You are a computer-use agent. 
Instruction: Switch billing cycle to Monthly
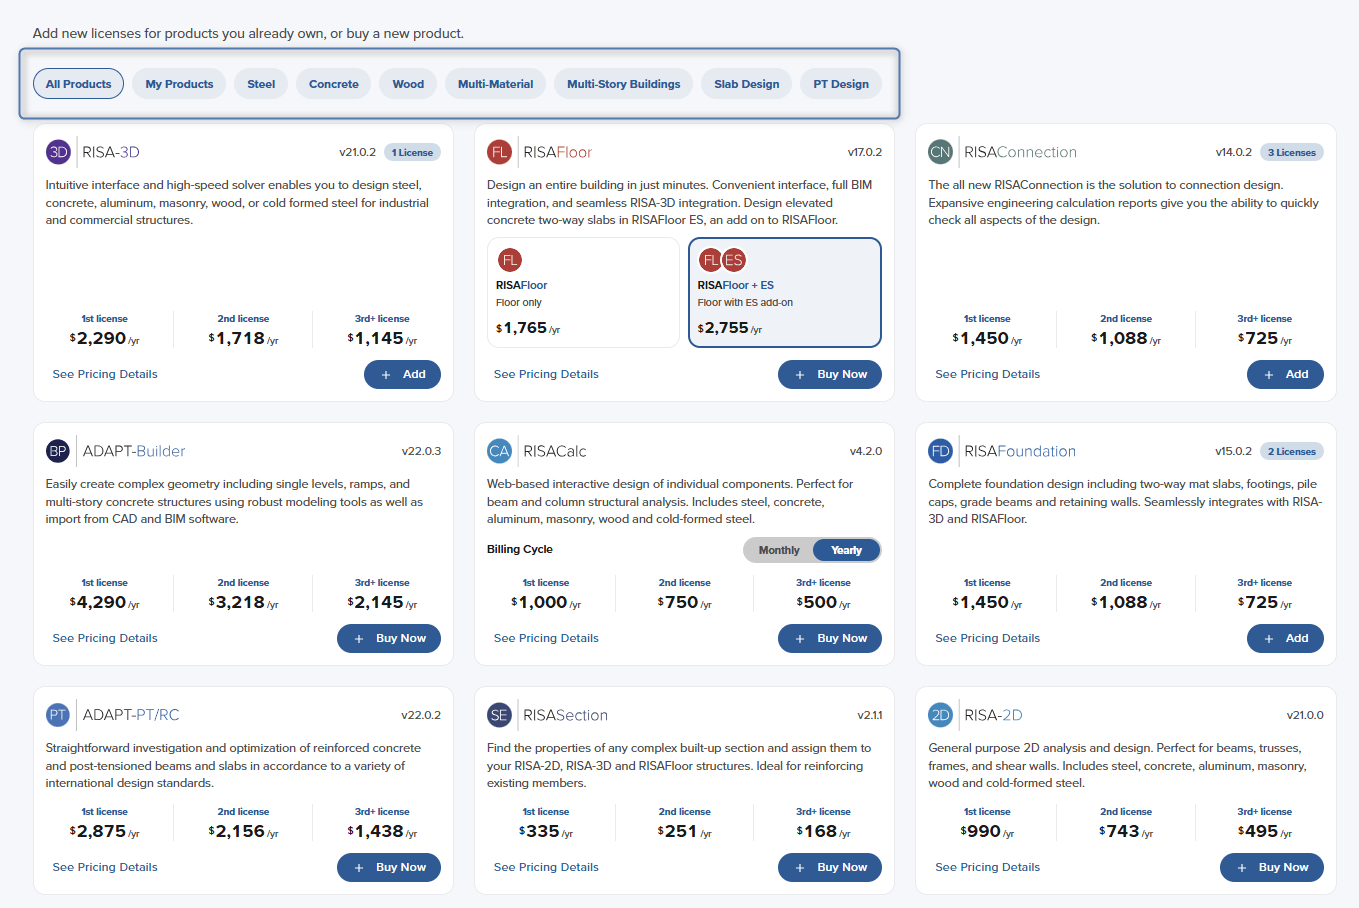coord(779,550)
